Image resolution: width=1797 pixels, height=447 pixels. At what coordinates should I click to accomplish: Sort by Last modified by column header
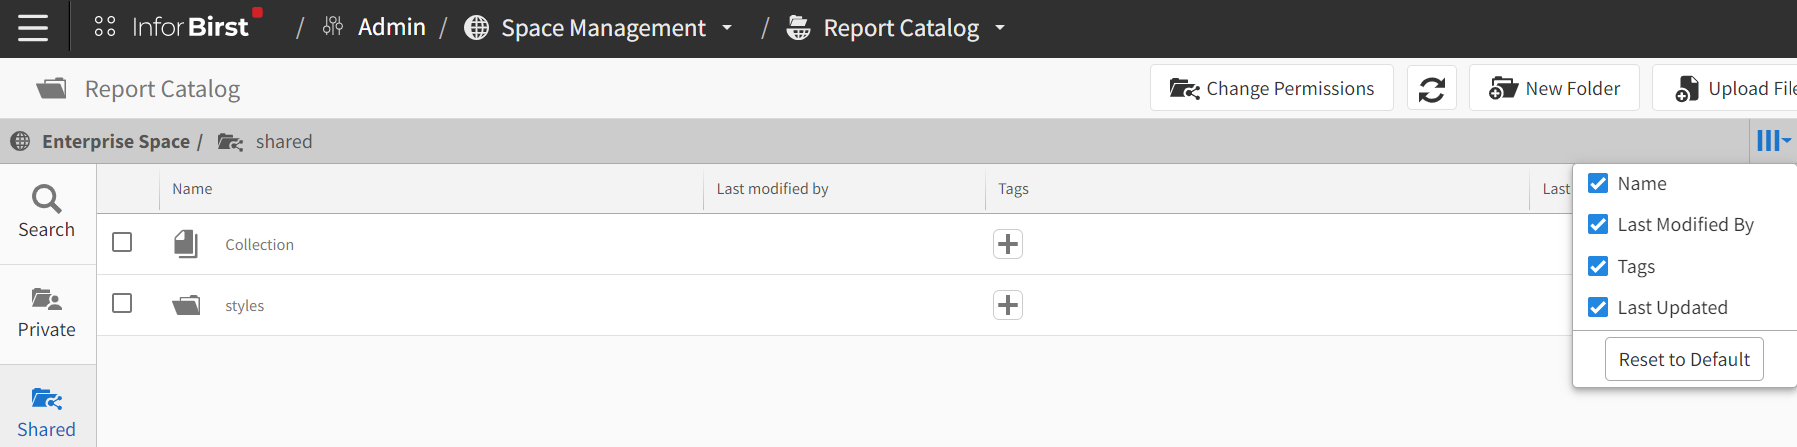click(x=772, y=188)
